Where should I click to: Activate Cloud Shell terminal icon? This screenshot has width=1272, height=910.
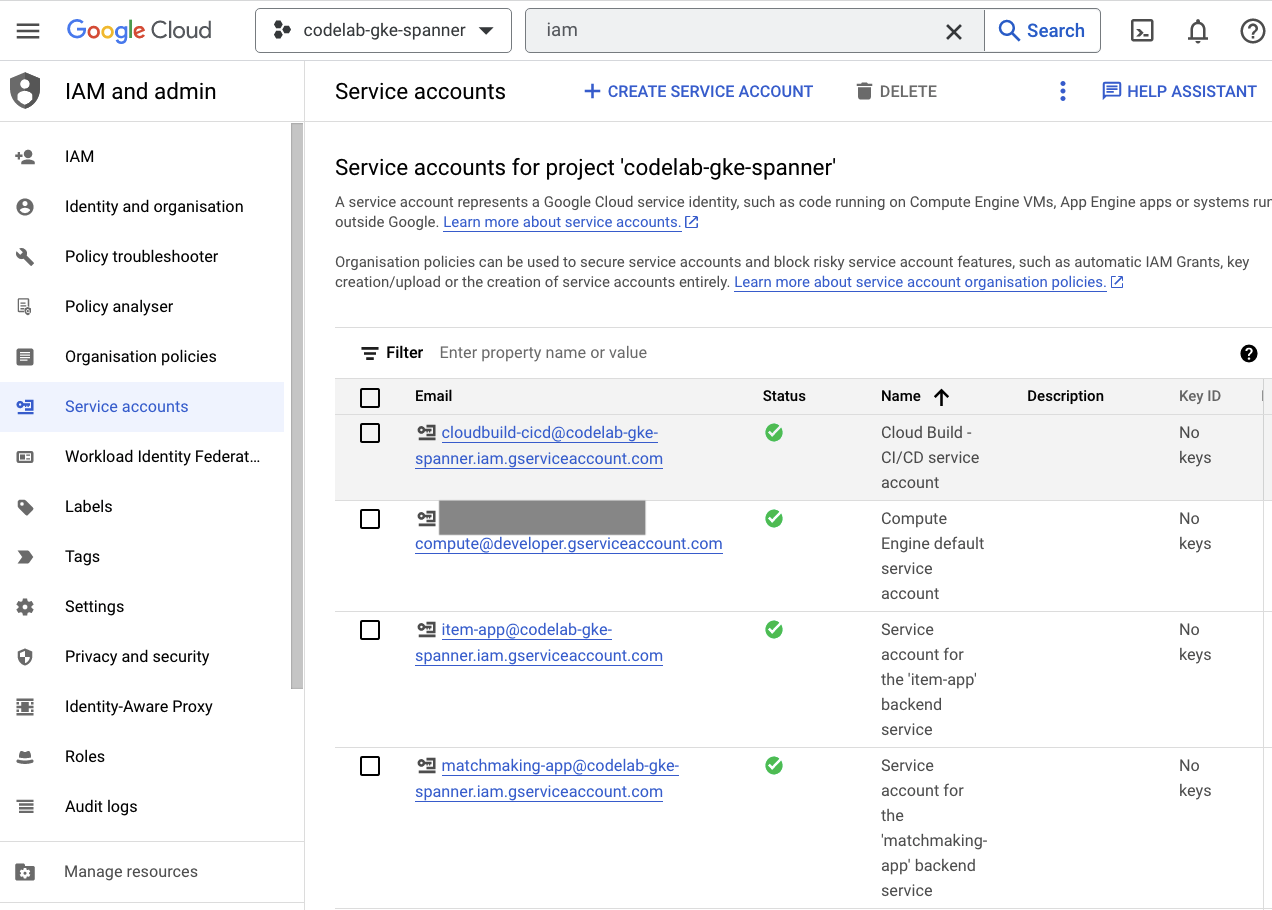(x=1142, y=31)
